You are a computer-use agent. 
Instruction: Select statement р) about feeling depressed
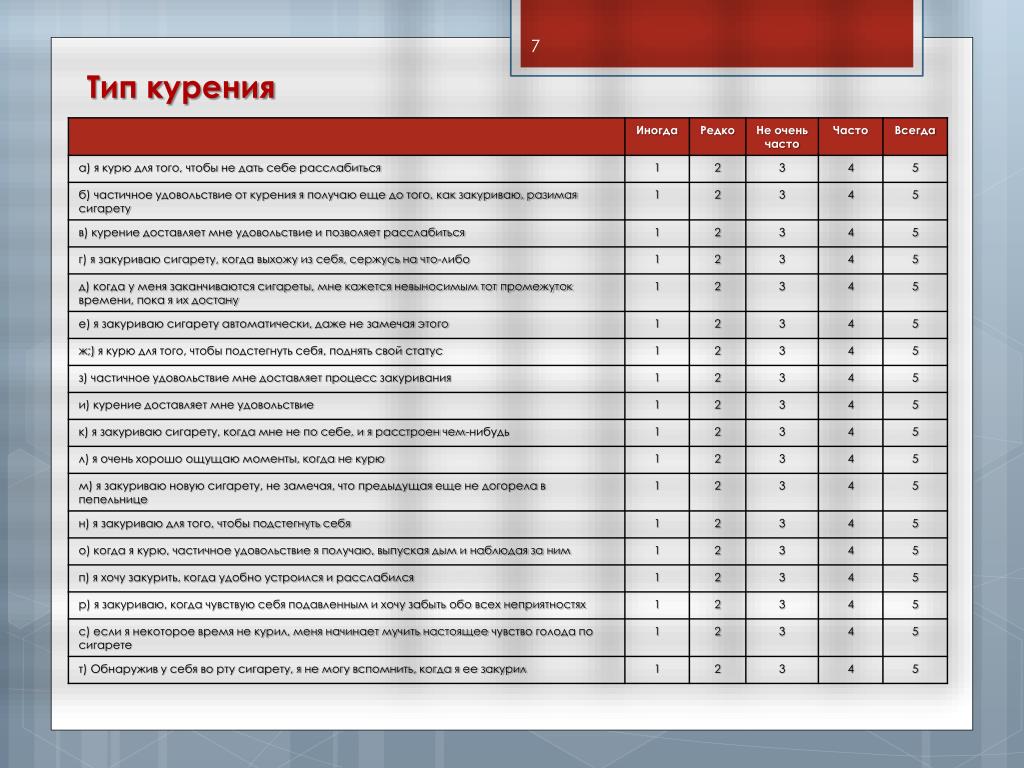tap(332, 604)
